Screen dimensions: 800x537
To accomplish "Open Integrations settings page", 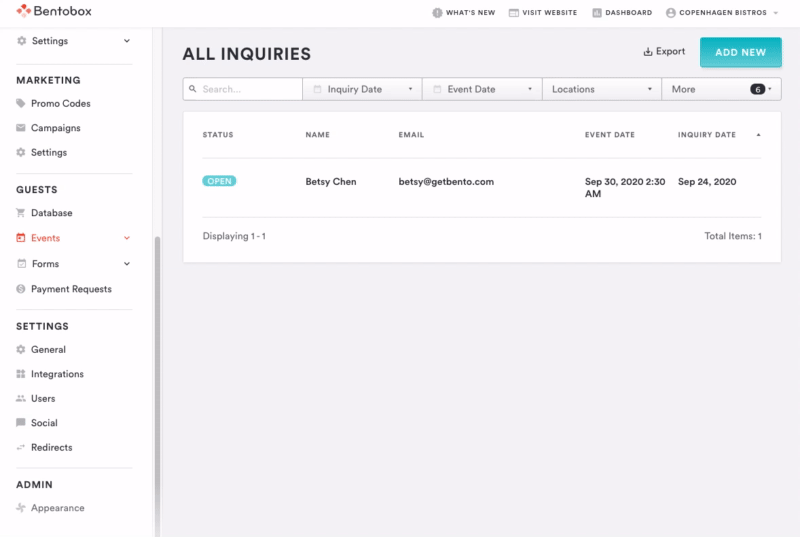I will [x=57, y=374].
